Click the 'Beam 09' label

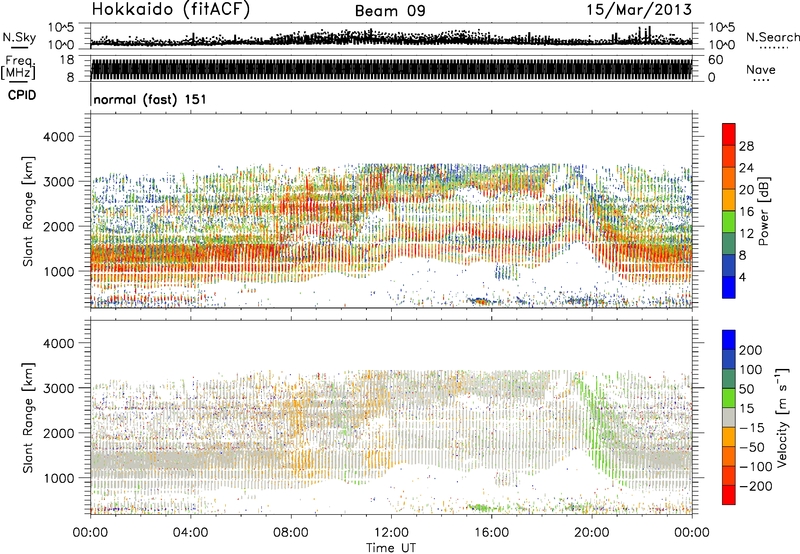[x=390, y=11]
